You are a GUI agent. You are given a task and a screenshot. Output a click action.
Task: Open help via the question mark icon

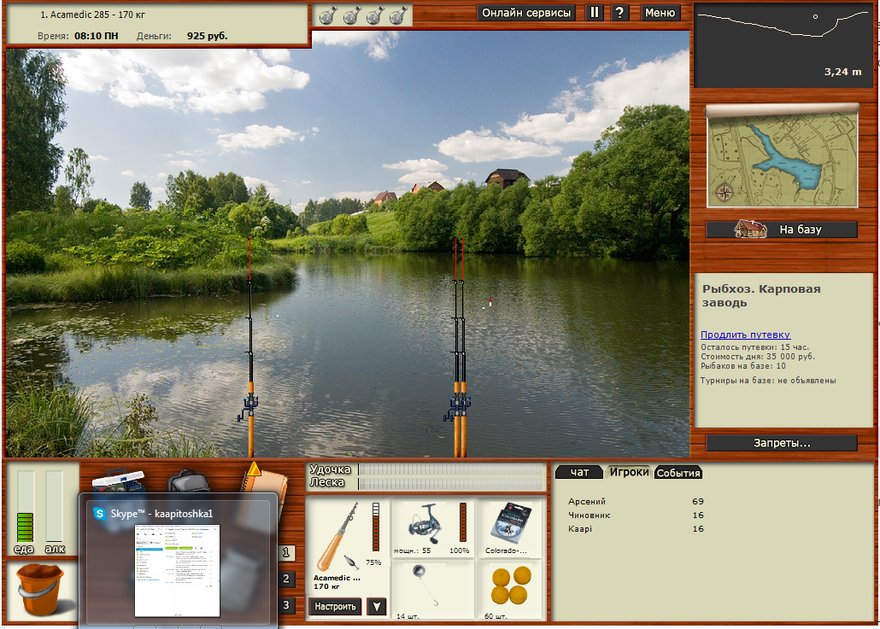click(620, 13)
